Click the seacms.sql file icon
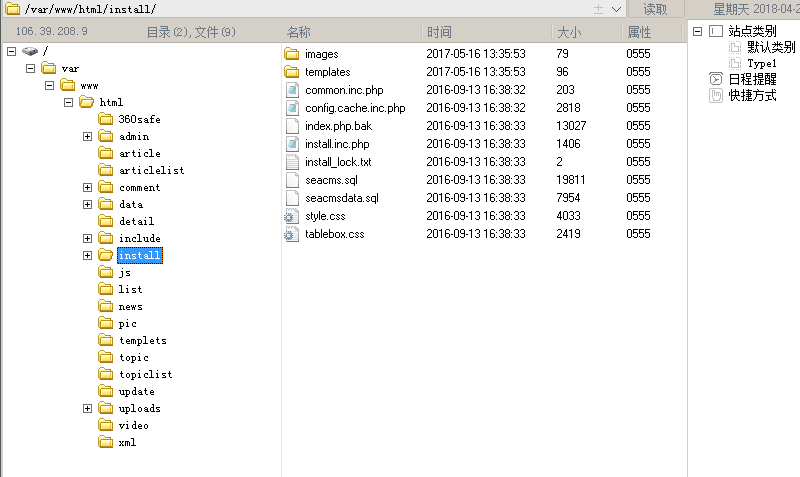Image resolution: width=800 pixels, height=477 pixels. click(x=292, y=180)
